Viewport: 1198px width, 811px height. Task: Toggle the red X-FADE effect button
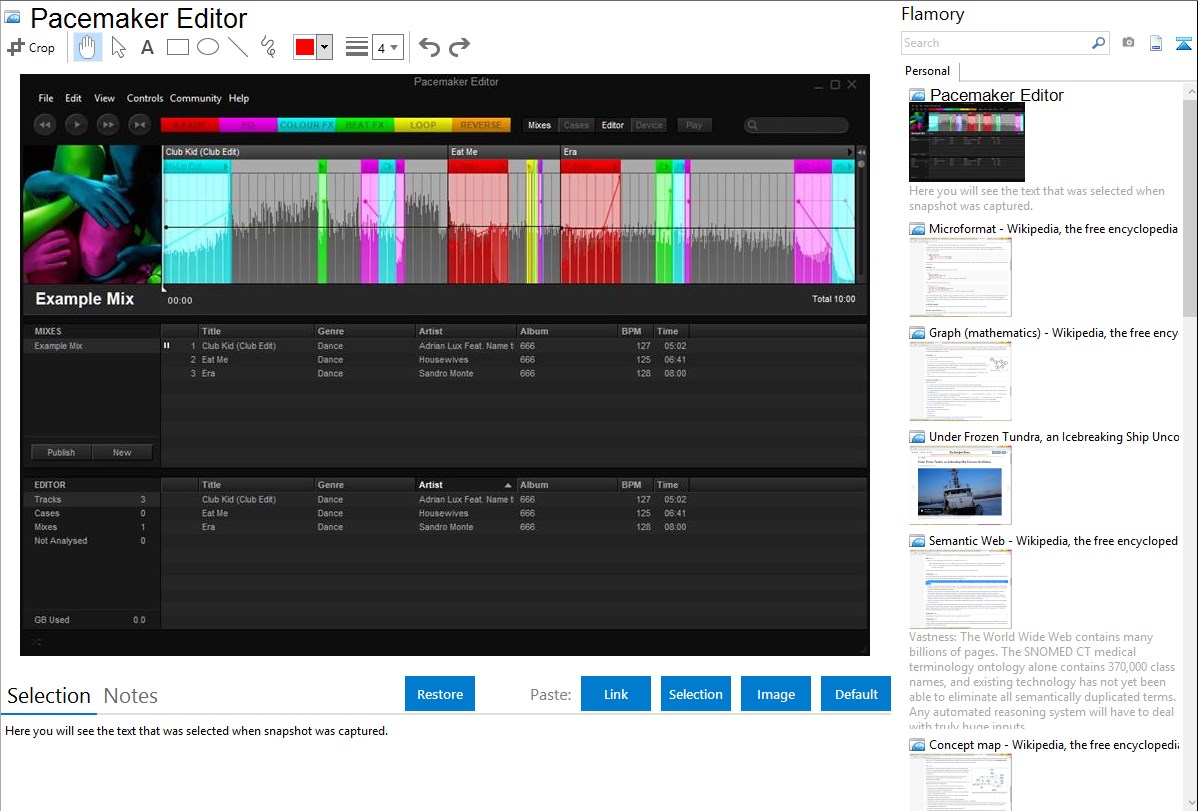189,125
